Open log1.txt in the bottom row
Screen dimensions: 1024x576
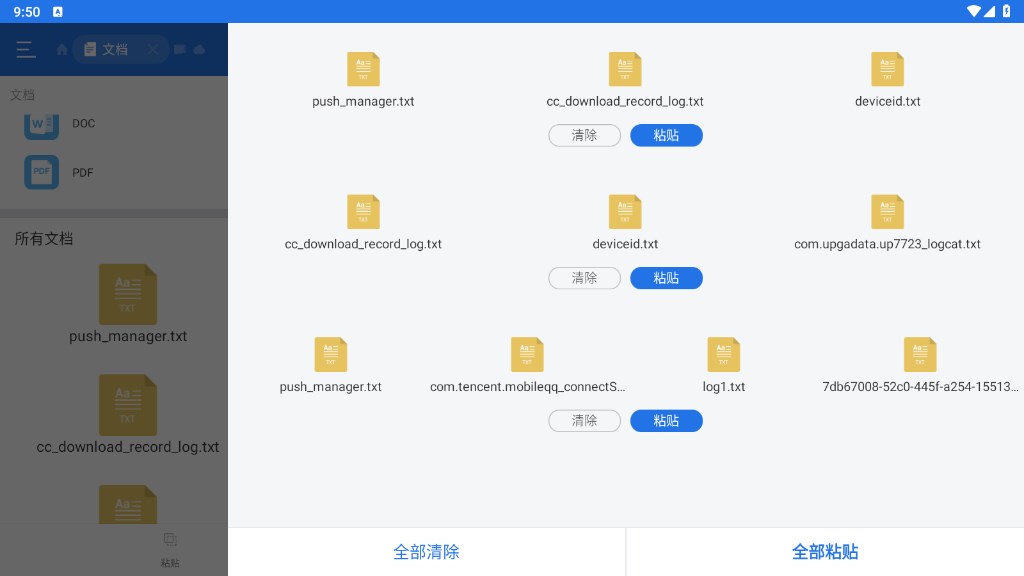pos(723,354)
